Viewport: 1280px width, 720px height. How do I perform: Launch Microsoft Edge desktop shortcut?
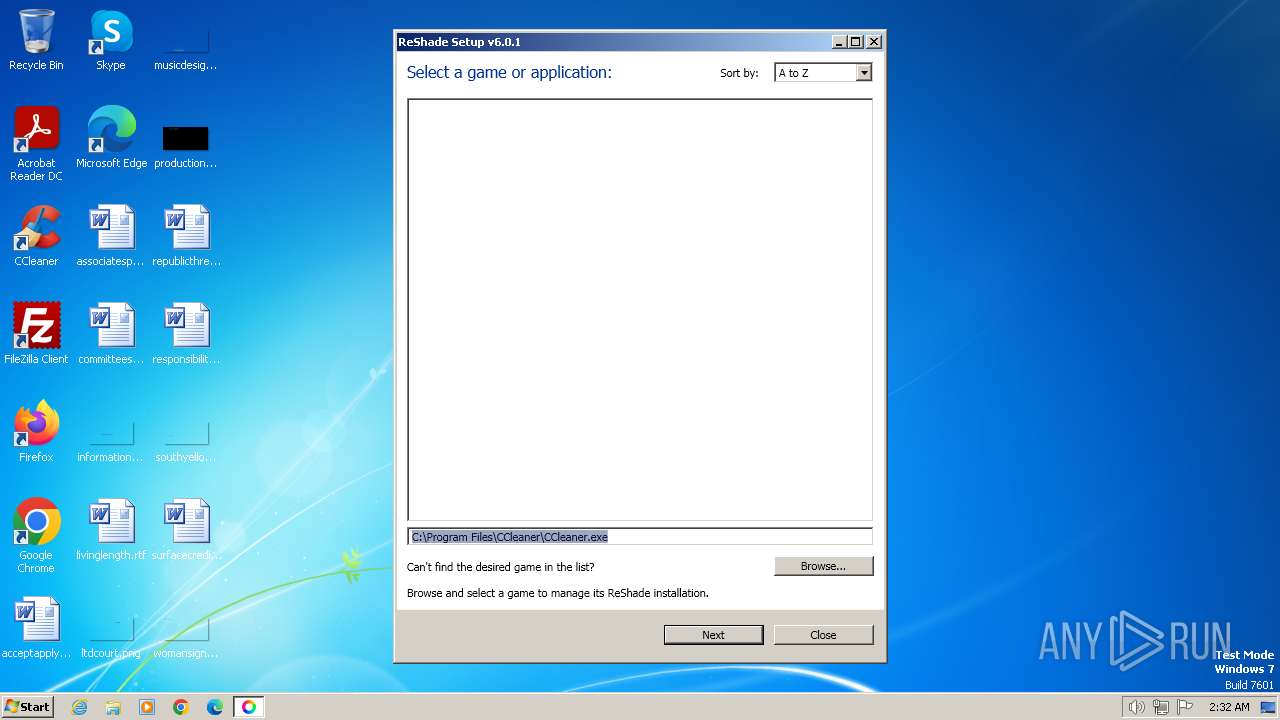pyautogui.click(x=111, y=137)
